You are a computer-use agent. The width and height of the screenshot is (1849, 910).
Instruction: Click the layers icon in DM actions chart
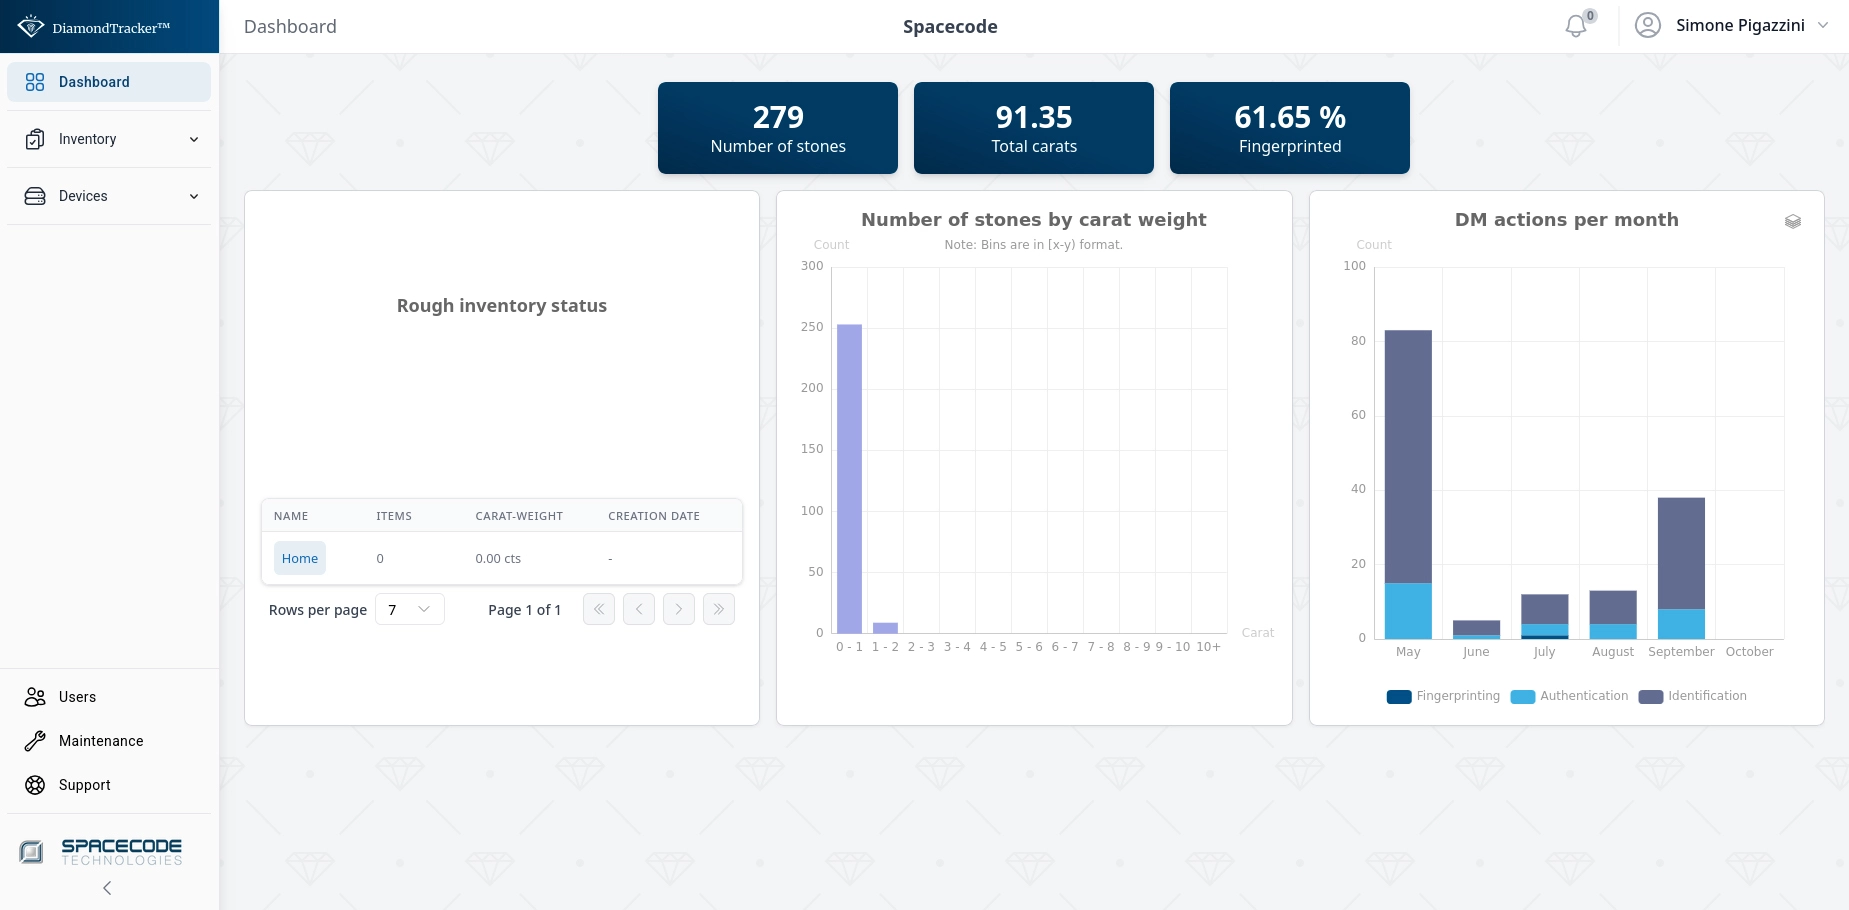tap(1792, 222)
